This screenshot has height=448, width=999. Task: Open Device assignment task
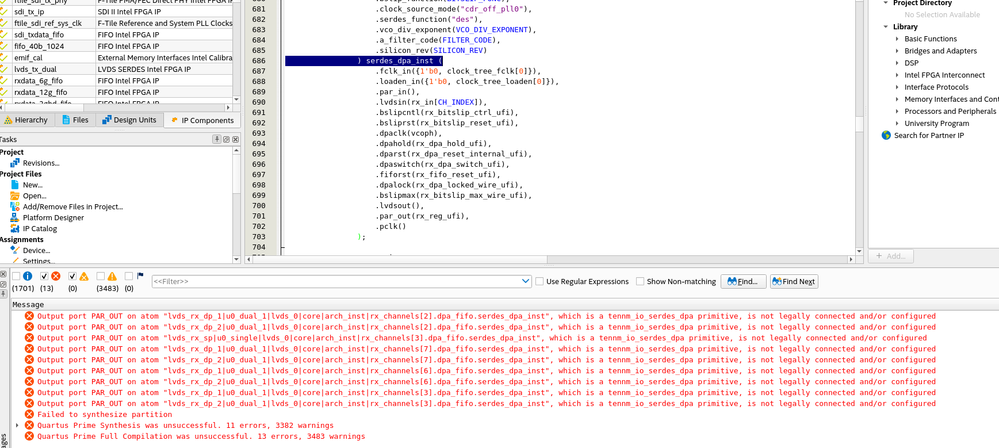[x=36, y=250]
